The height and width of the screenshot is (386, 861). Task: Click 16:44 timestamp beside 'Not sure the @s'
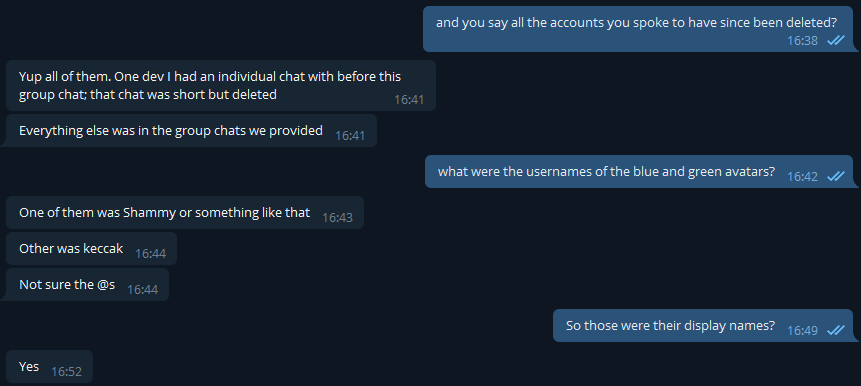142,290
